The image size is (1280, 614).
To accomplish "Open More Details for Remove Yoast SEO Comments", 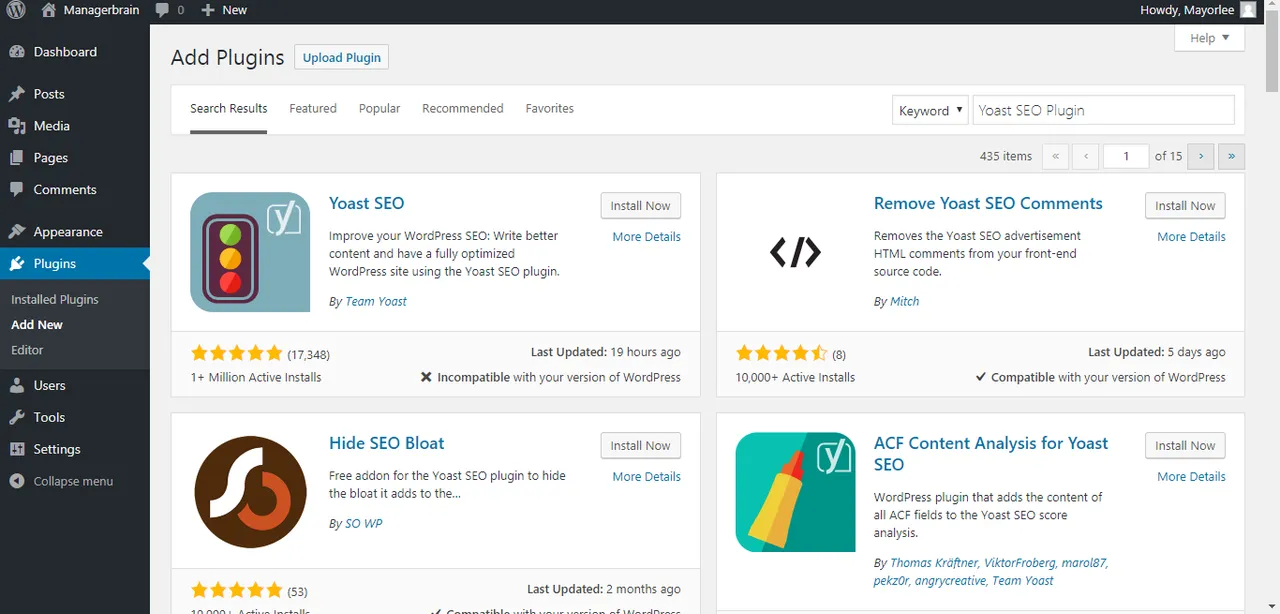I will (1191, 237).
